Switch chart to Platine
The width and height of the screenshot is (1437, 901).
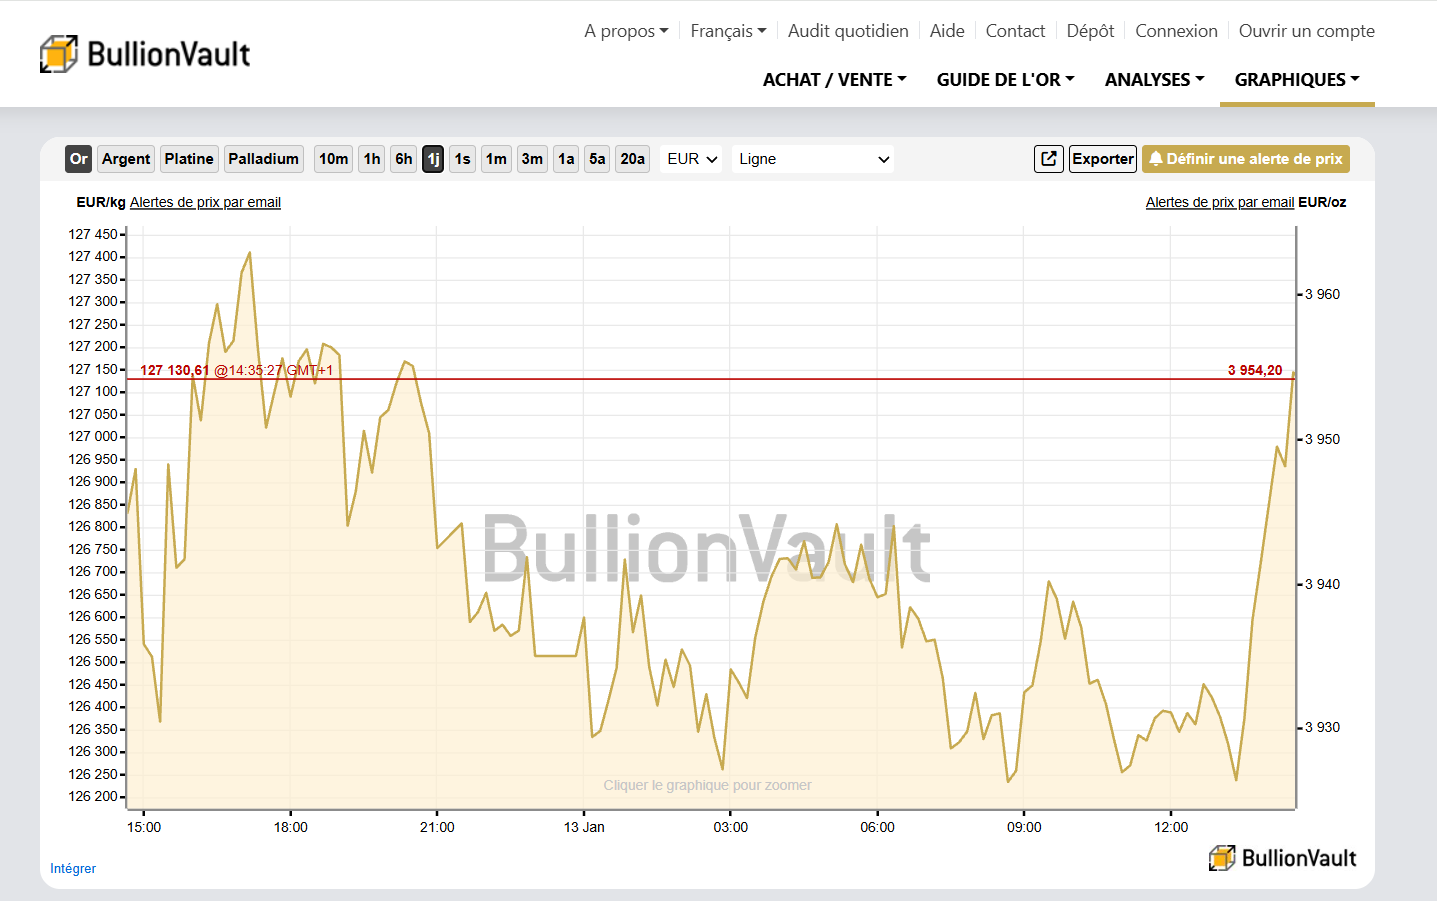189,159
